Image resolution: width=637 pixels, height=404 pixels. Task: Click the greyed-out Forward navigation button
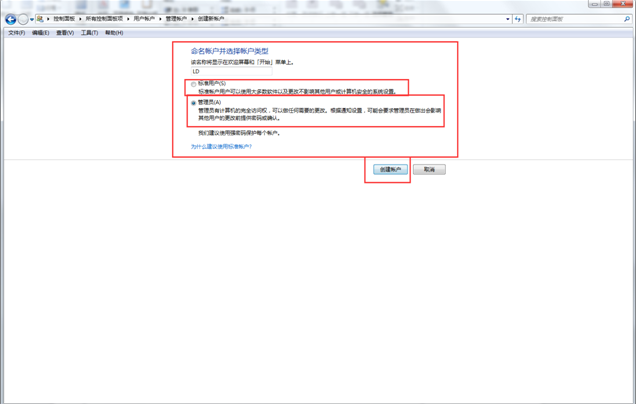click(23, 19)
